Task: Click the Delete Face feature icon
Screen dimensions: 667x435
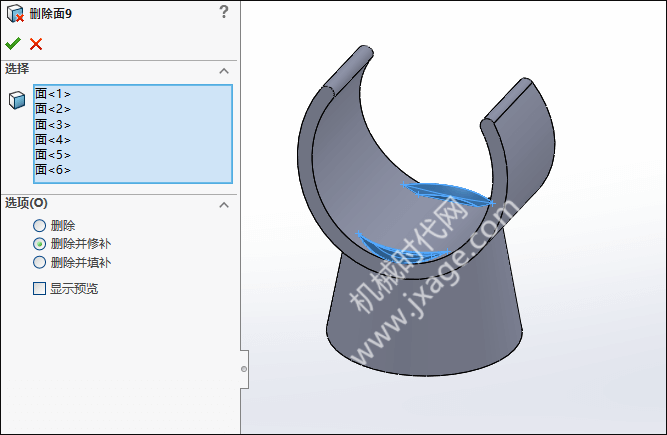Action: click(15, 13)
